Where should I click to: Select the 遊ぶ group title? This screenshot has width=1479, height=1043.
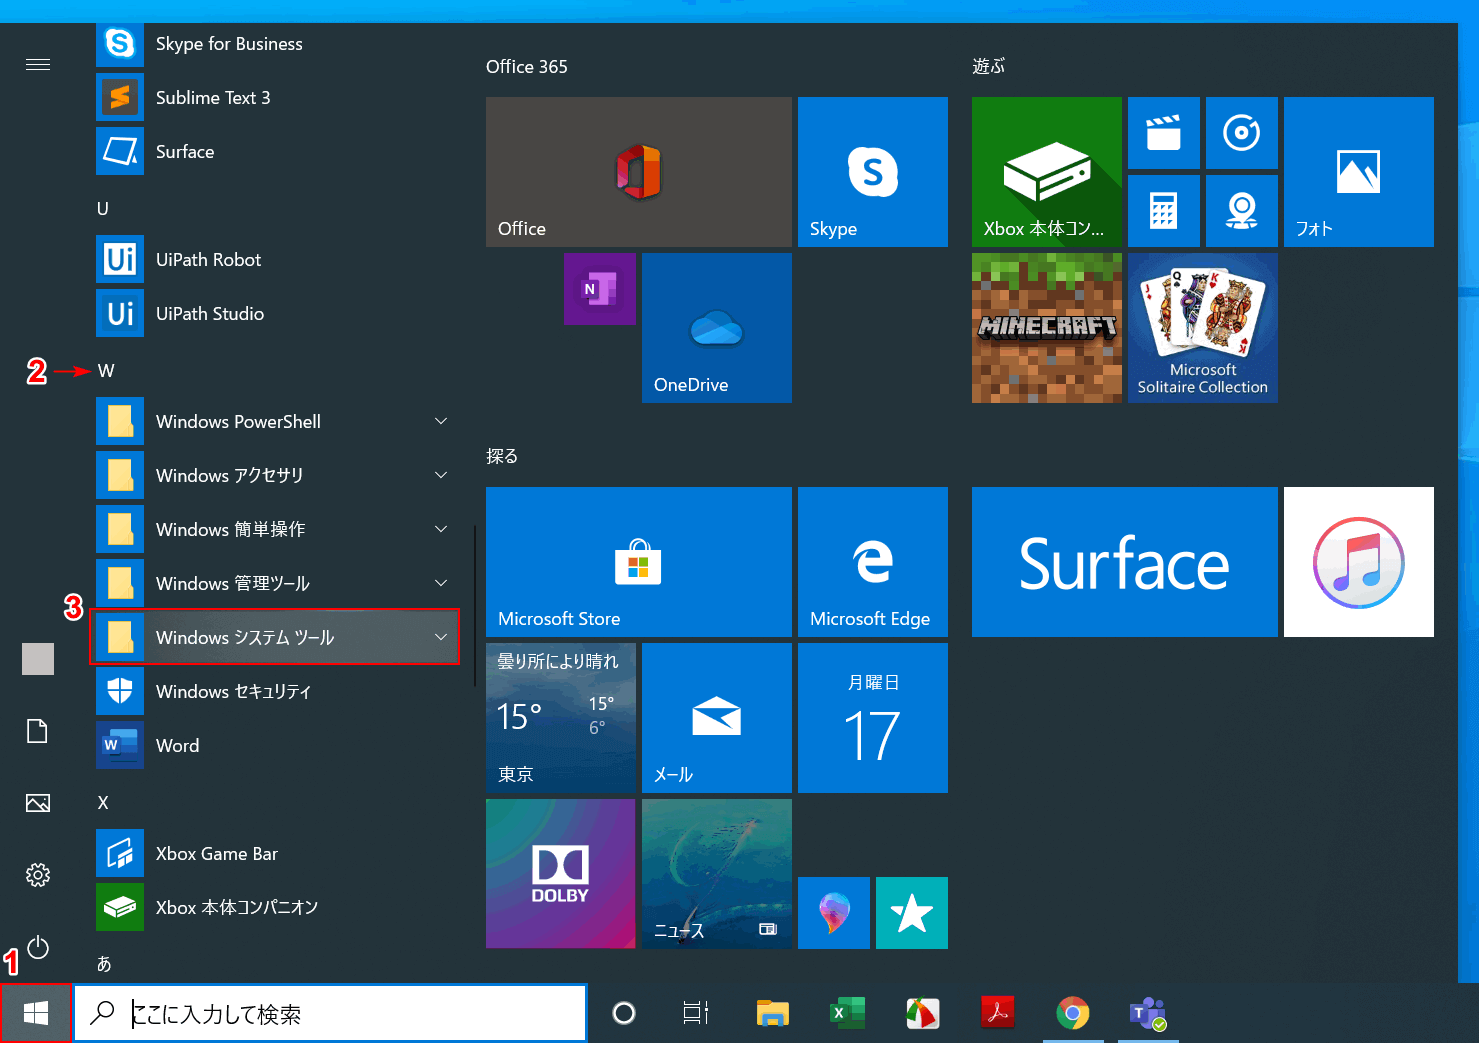tap(988, 66)
